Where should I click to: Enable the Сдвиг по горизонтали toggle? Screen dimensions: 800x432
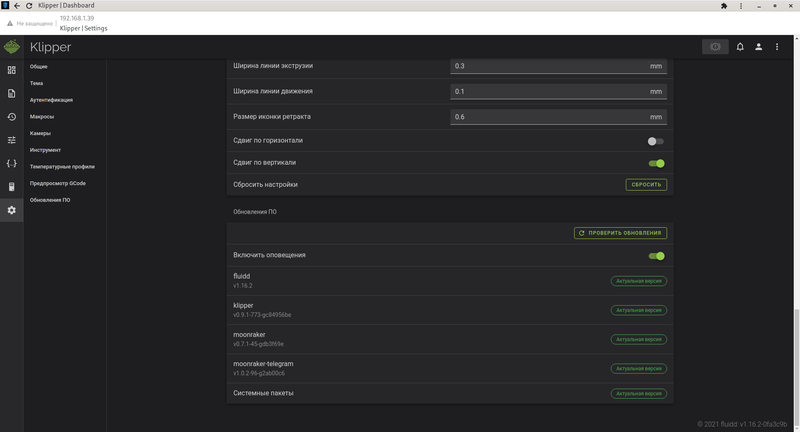[656, 142]
